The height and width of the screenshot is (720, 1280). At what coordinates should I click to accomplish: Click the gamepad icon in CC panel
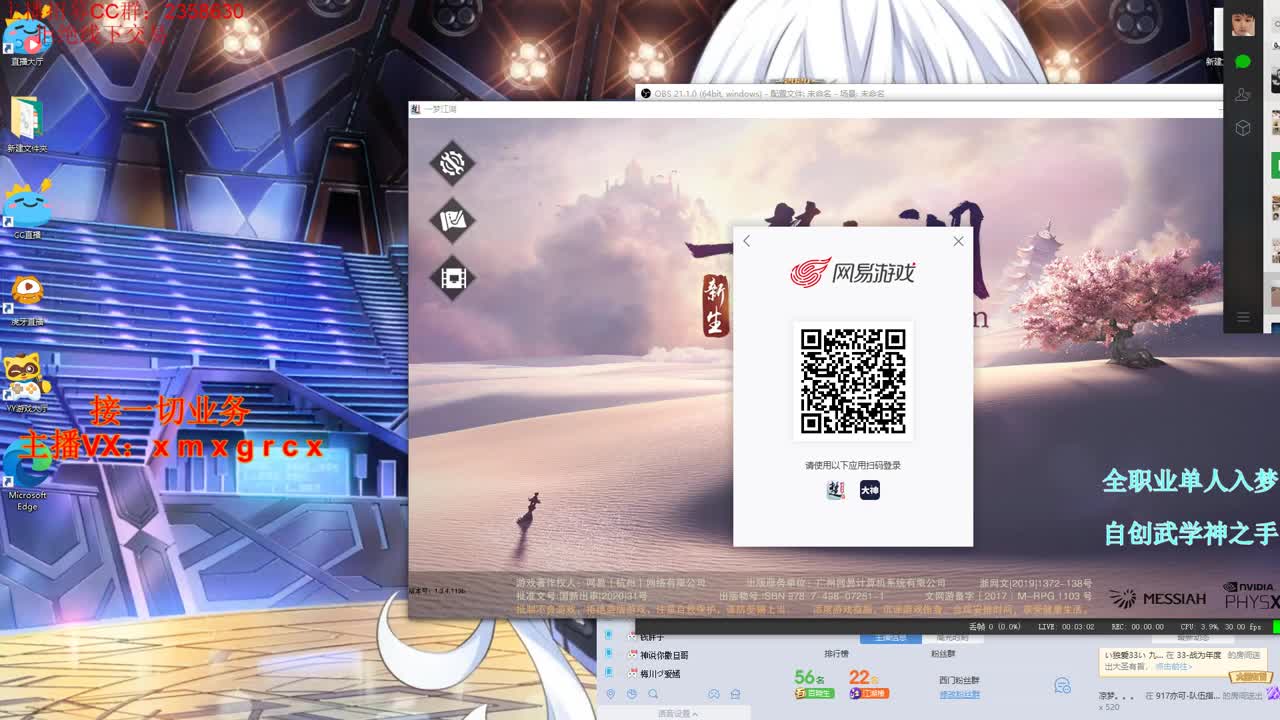714,694
